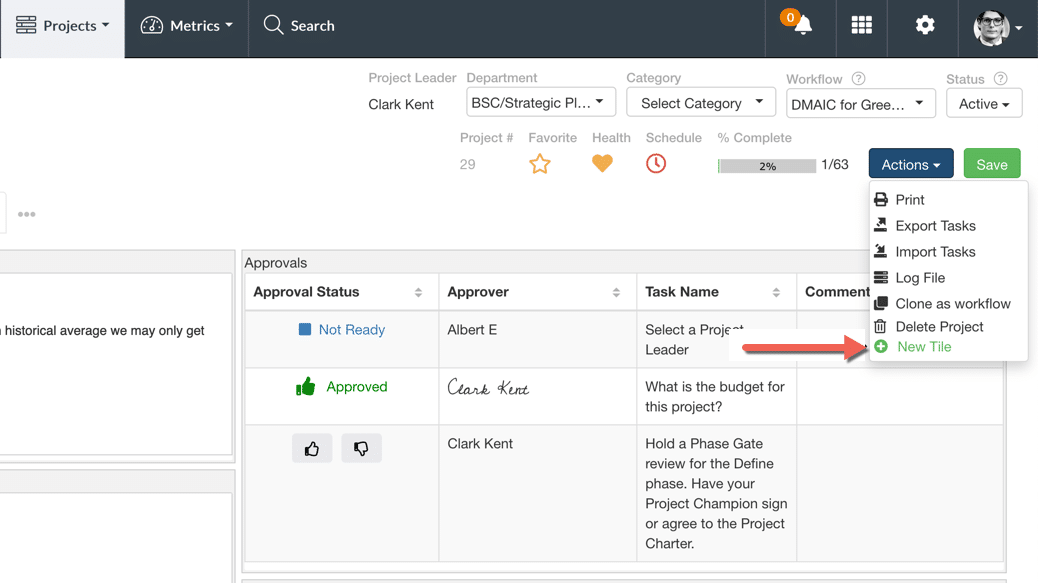The image size is (1038, 583).
Task: Click the percent complete progress bar
Action: pos(767,165)
